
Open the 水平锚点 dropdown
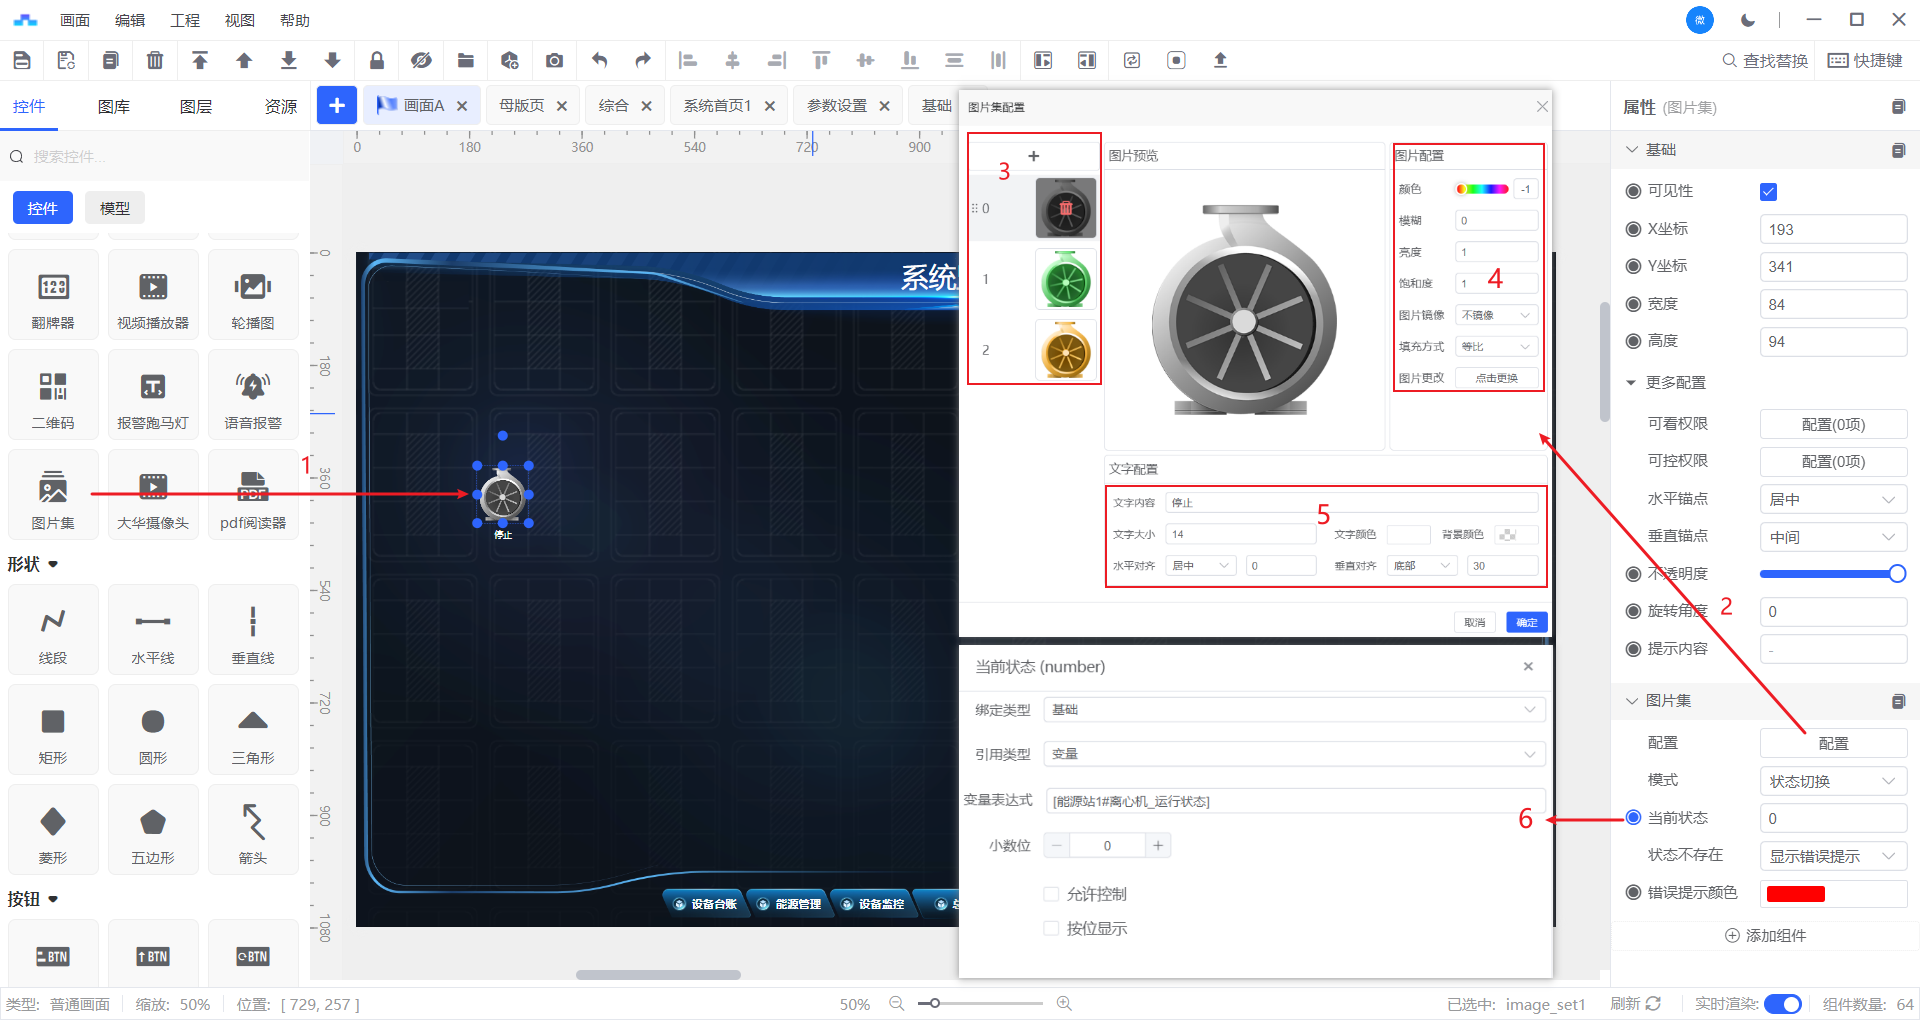click(1832, 499)
